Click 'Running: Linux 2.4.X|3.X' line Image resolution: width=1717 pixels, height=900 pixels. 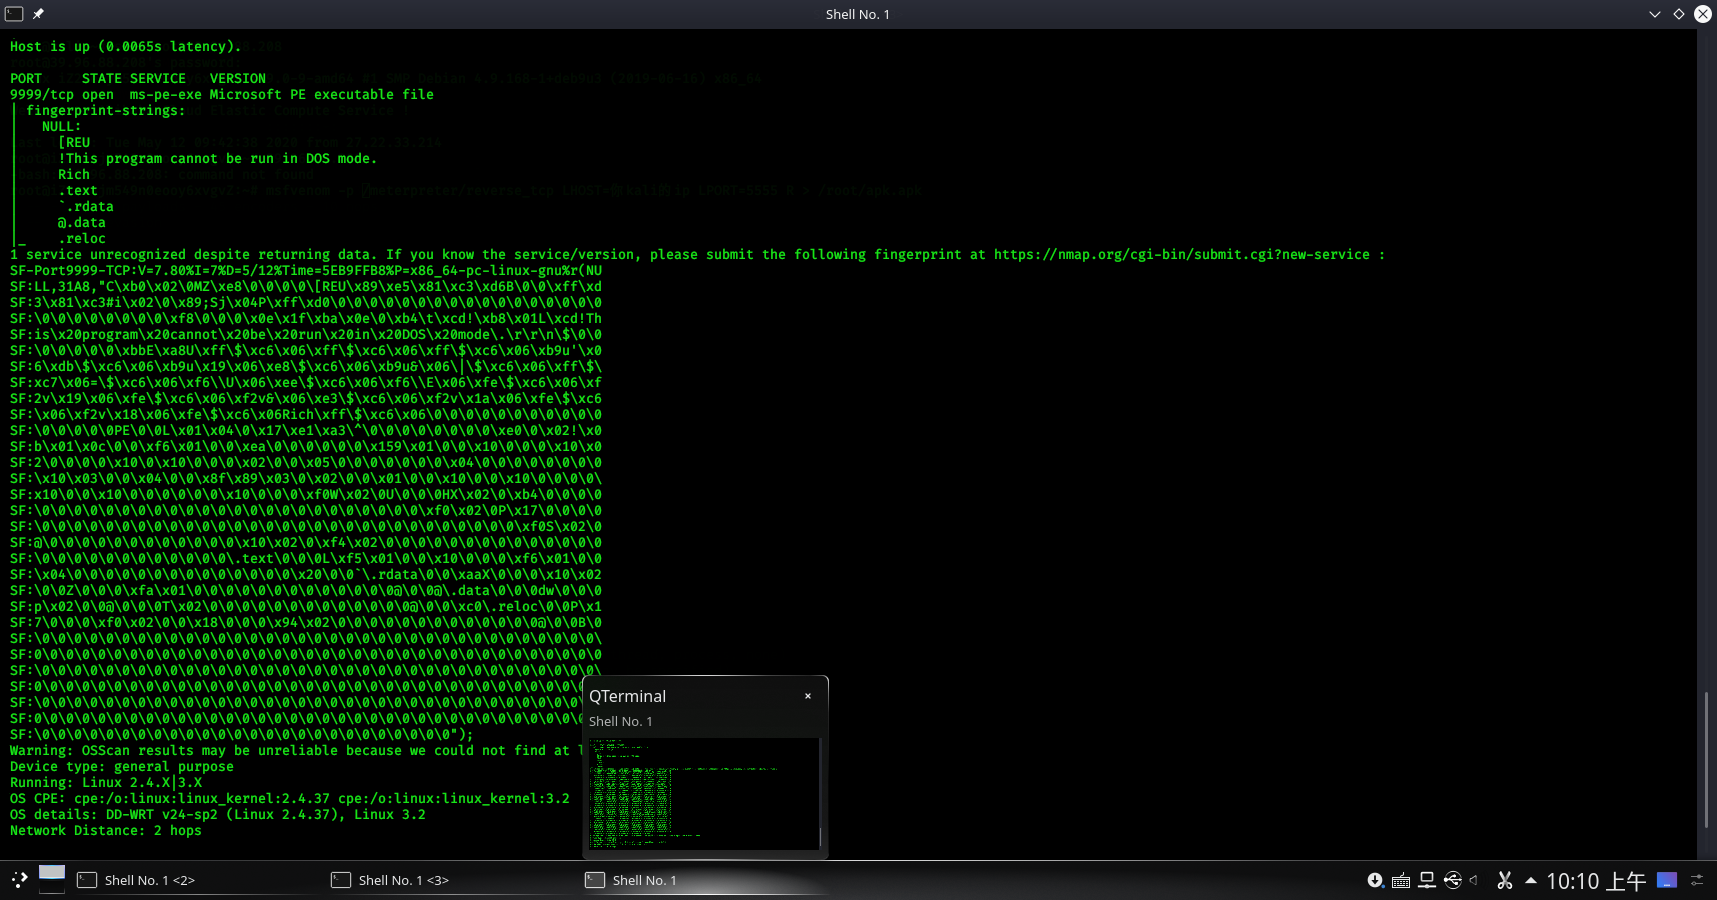pyautogui.click(x=106, y=783)
